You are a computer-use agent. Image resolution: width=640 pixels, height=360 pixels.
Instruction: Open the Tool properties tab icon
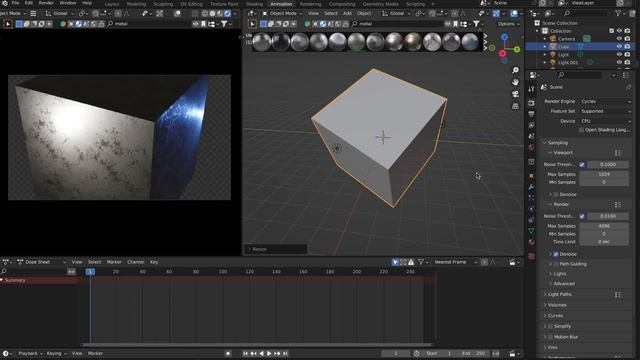tap(531, 89)
